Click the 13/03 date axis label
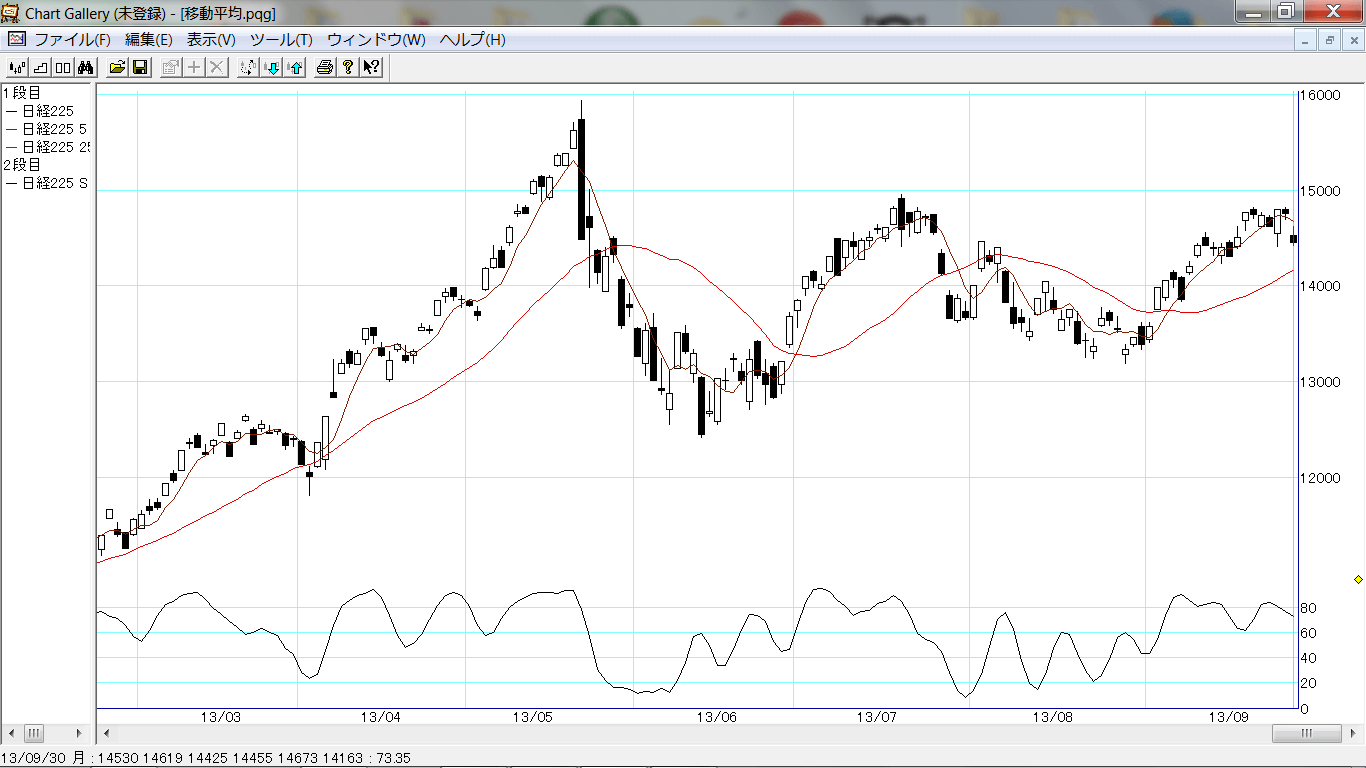The image size is (1366, 768). click(x=220, y=717)
